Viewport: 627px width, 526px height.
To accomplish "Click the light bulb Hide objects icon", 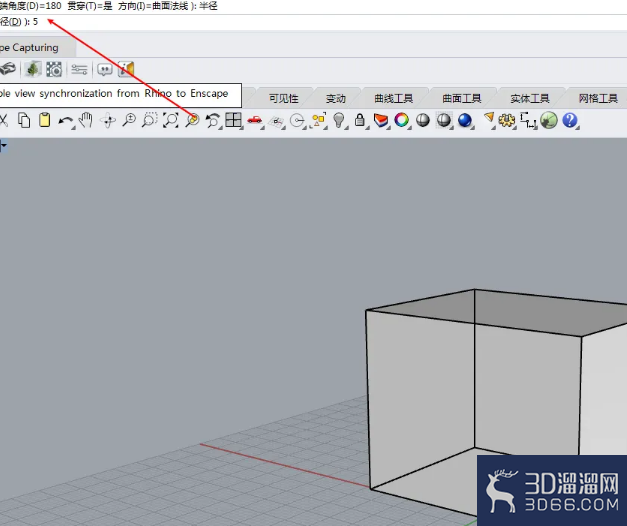I will click(x=339, y=120).
